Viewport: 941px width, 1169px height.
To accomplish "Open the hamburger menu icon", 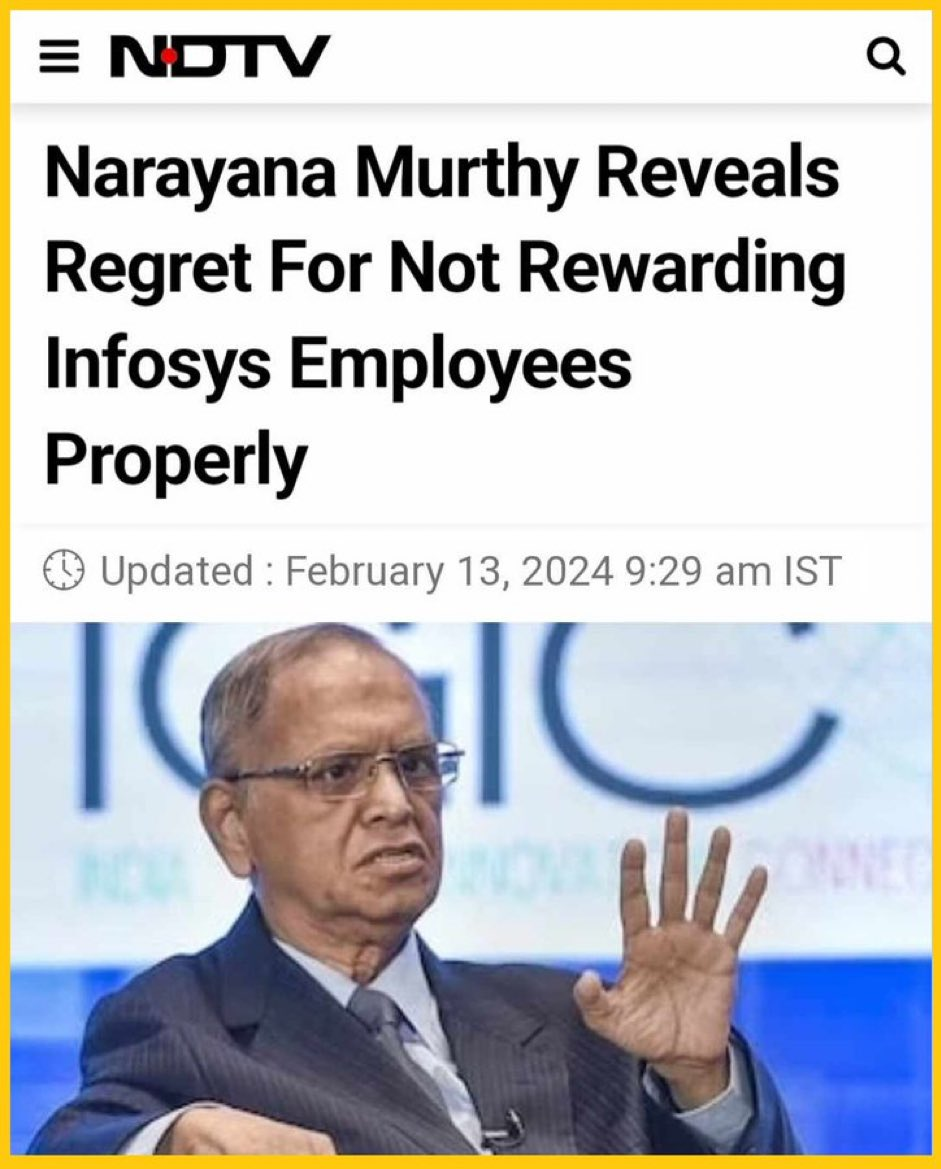I will point(59,57).
